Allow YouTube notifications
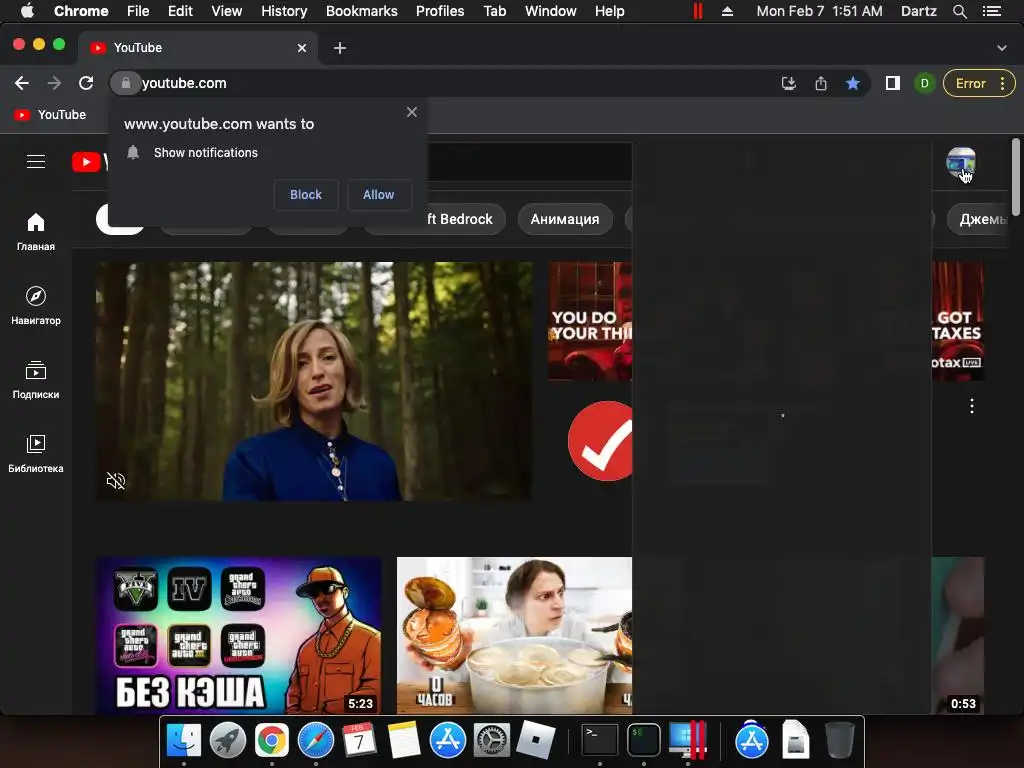Image resolution: width=1024 pixels, height=768 pixels. tap(379, 195)
